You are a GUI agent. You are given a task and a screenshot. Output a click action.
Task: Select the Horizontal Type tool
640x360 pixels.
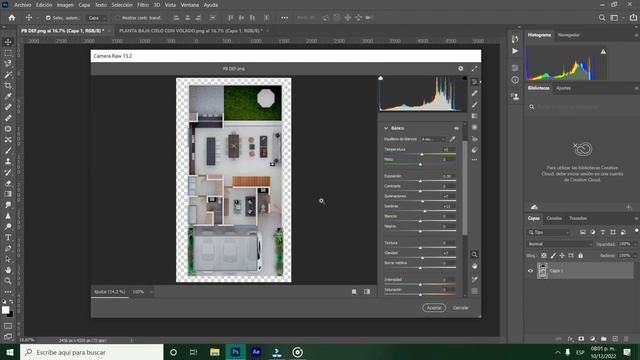[x=8, y=237]
